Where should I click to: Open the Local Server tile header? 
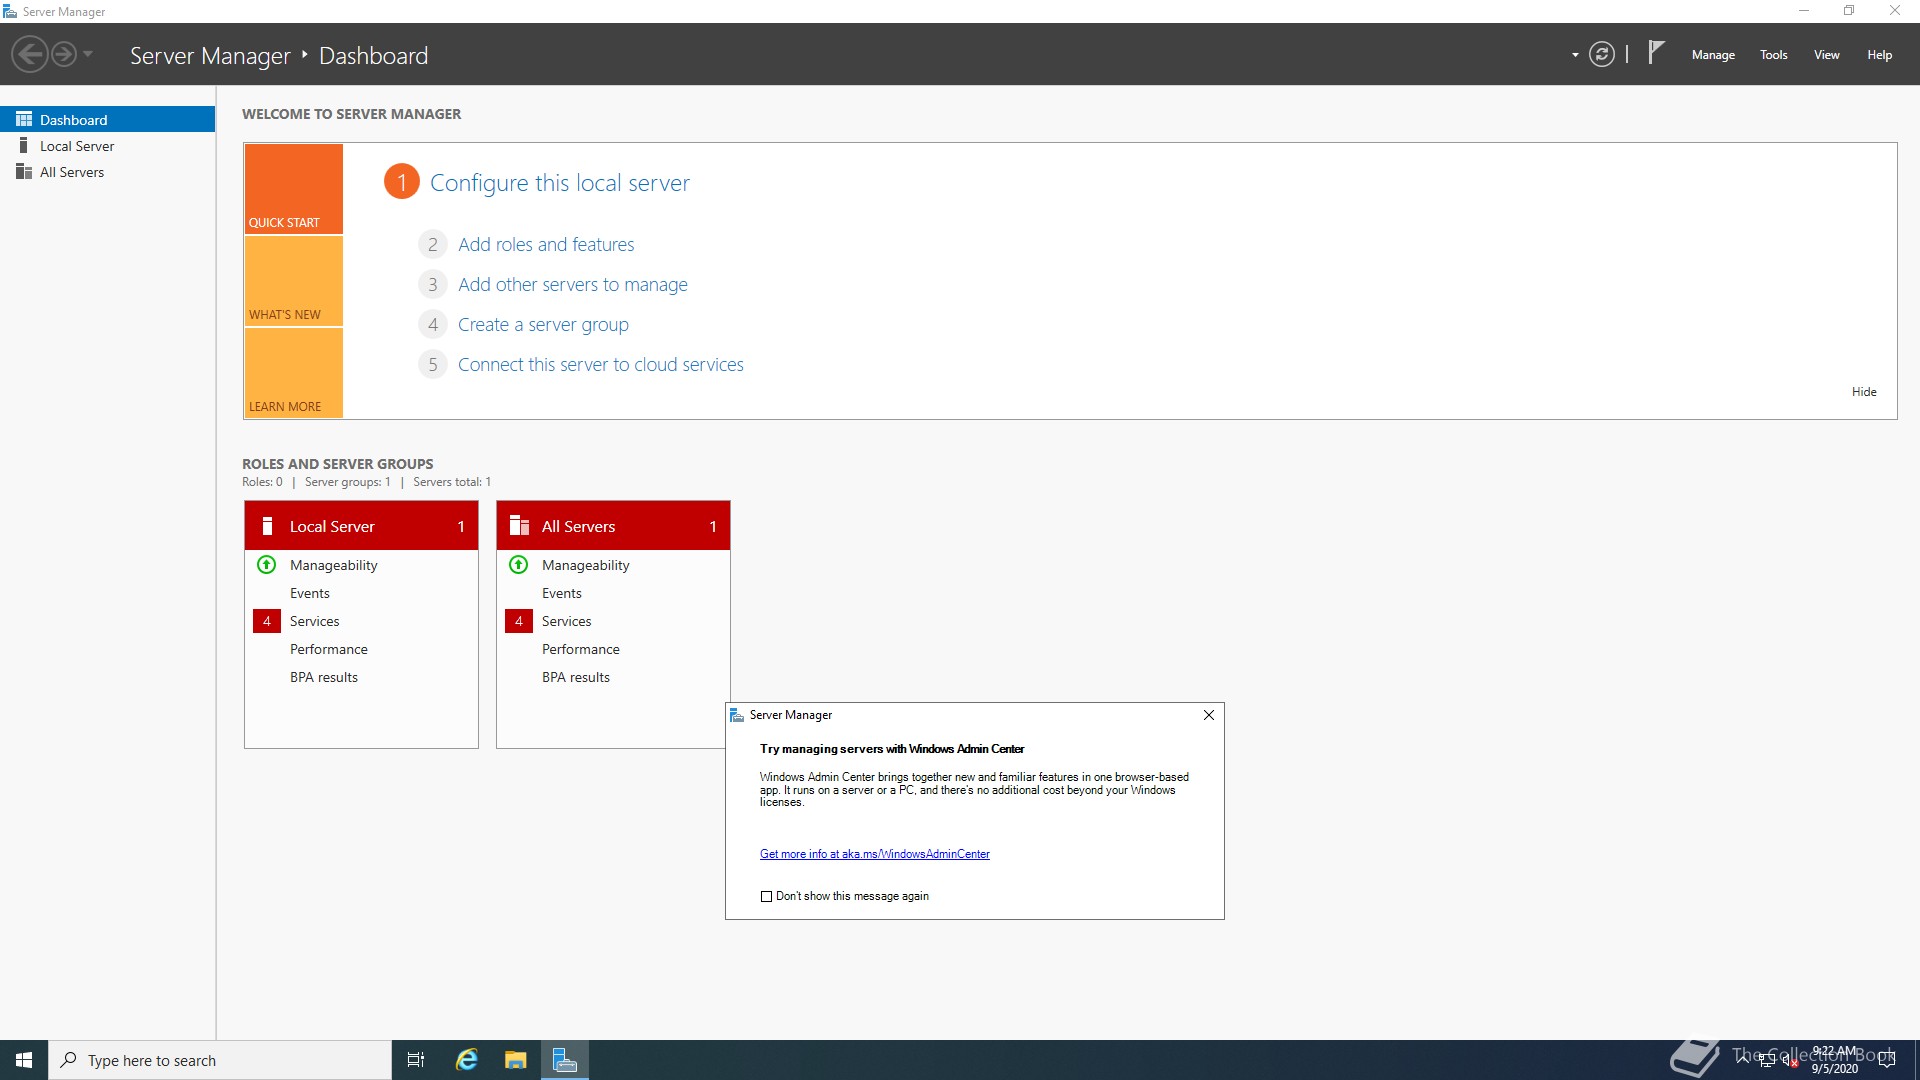pos(361,526)
